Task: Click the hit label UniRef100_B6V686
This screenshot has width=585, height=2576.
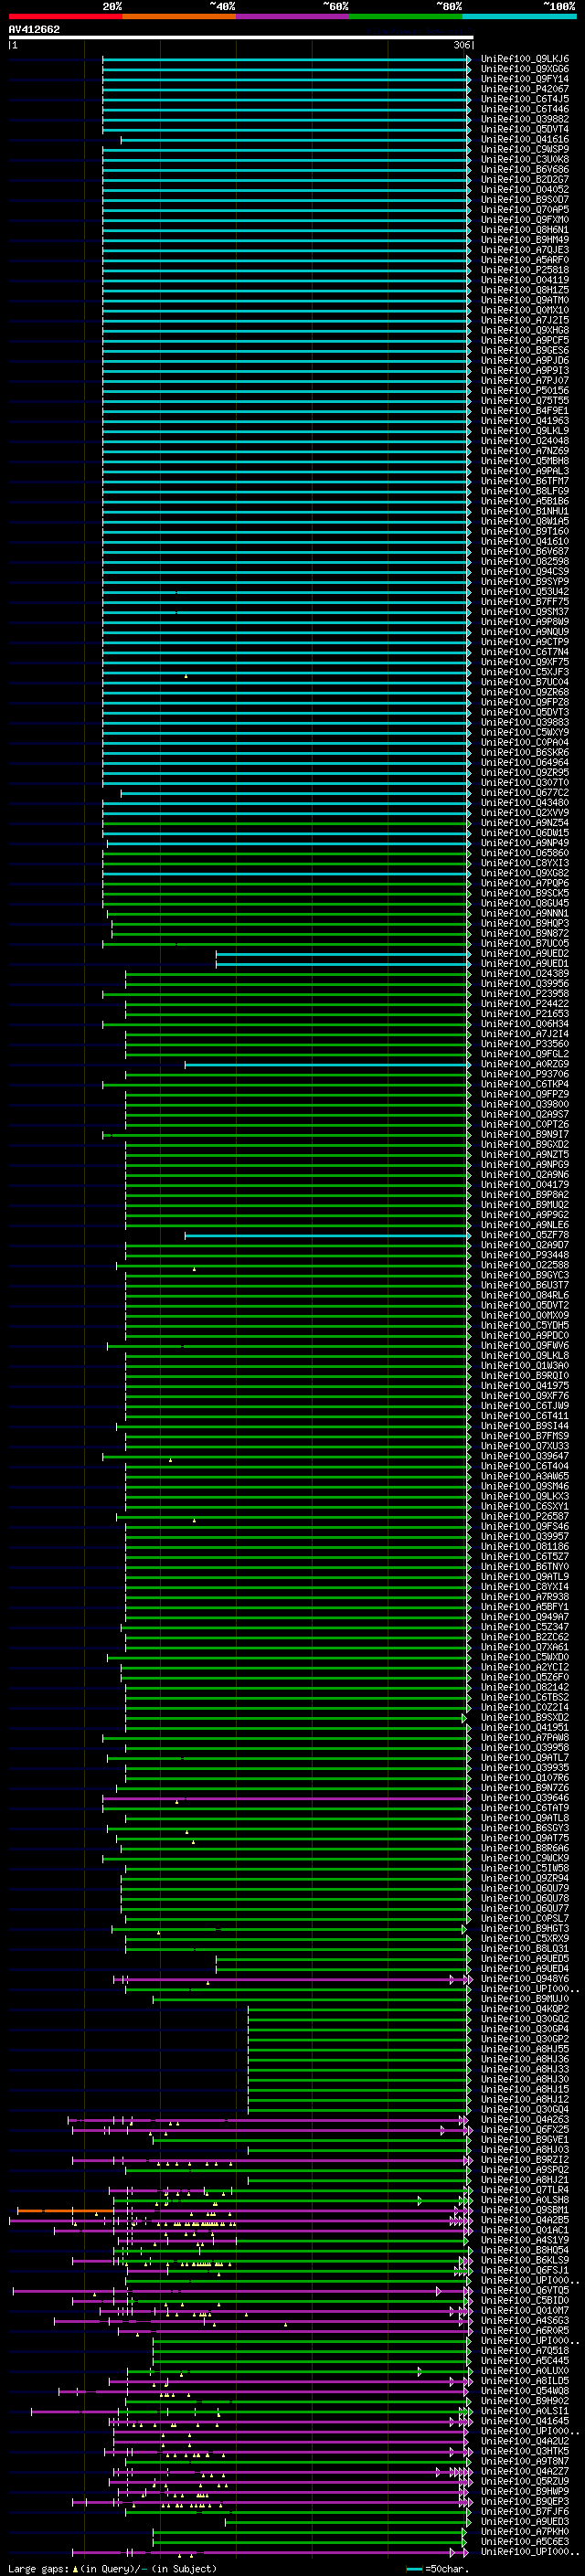Action: tap(525, 169)
